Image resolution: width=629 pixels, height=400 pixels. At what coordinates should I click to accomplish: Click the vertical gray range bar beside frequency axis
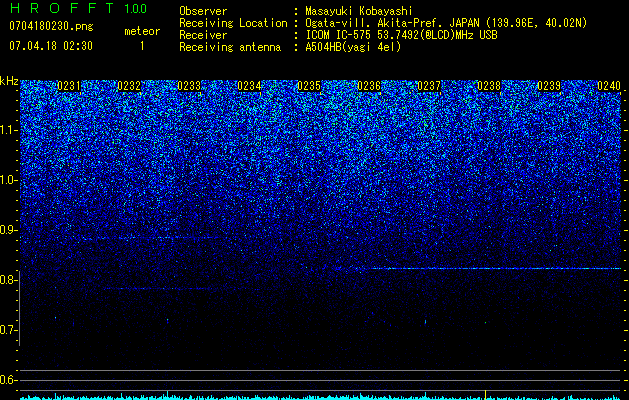pyautogui.click(x=20, y=308)
